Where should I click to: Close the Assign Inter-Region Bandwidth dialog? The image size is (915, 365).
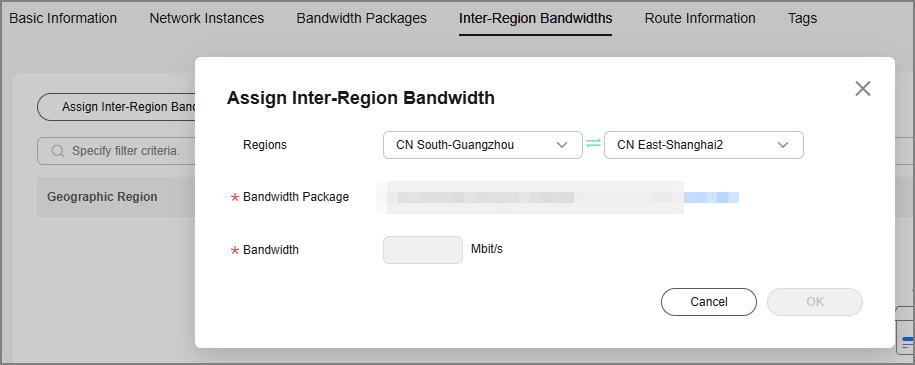(x=862, y=89)
